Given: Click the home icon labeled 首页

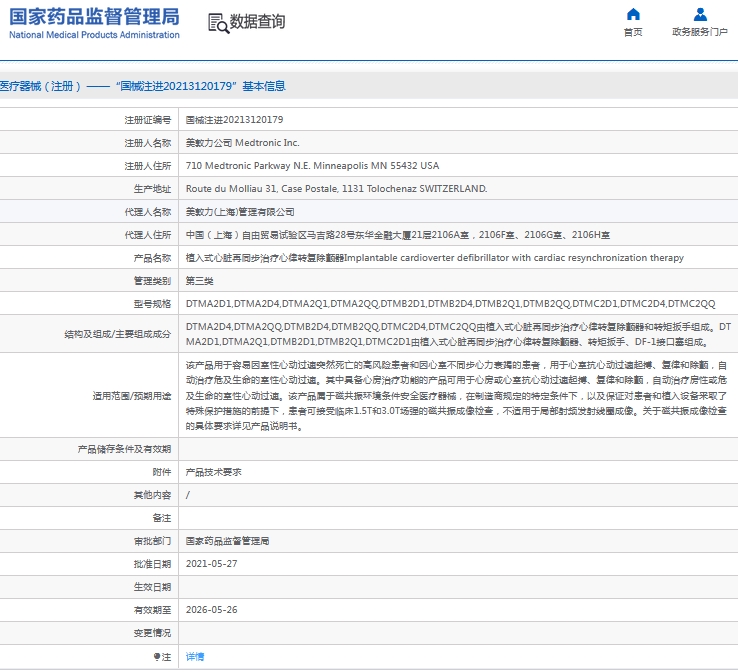Looking at the screenshot, I should [x=633, y=14].
